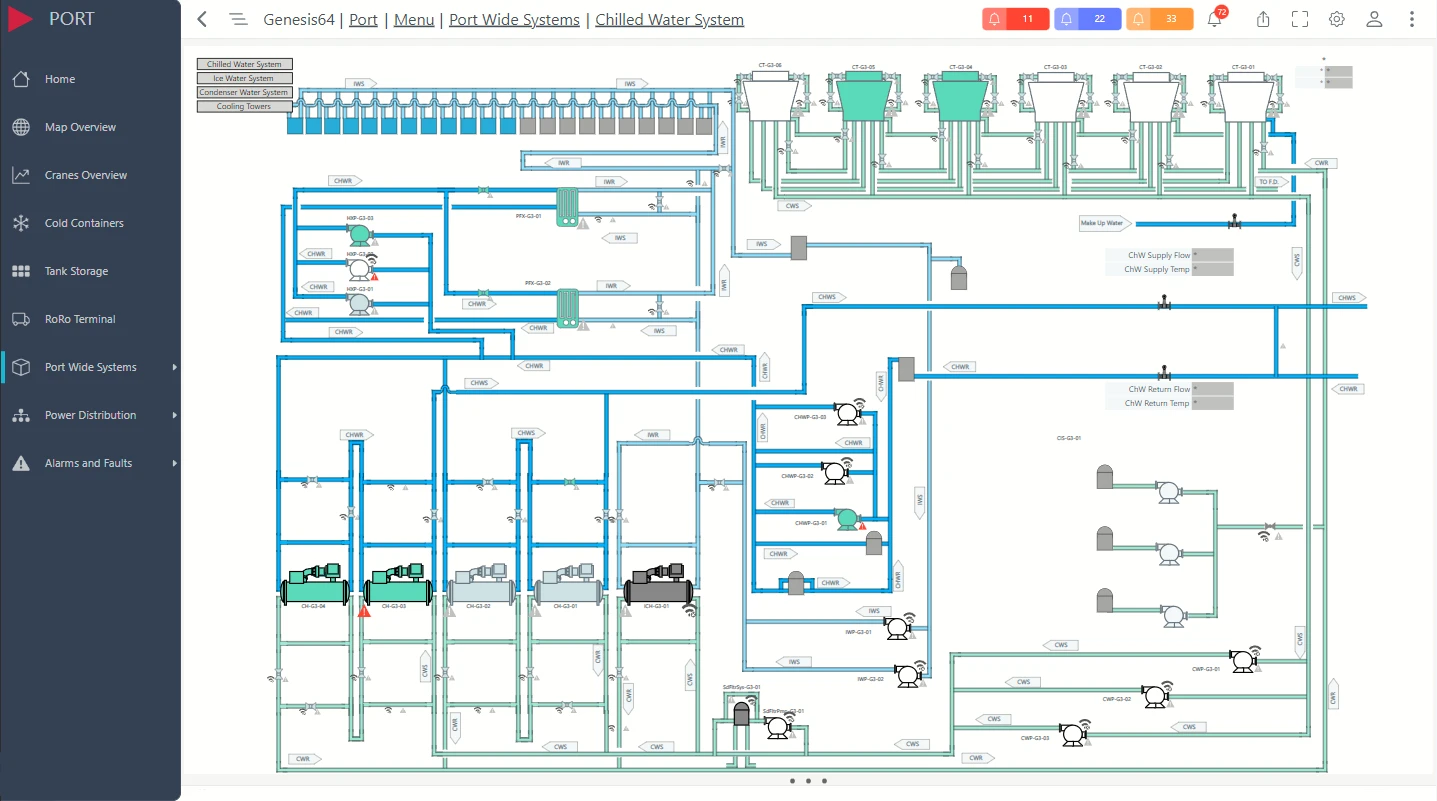The height and width of the screenshot is (801, 1437).
Task: Open Cranes Overview in sidebar
Action: [x=86, y=175]
